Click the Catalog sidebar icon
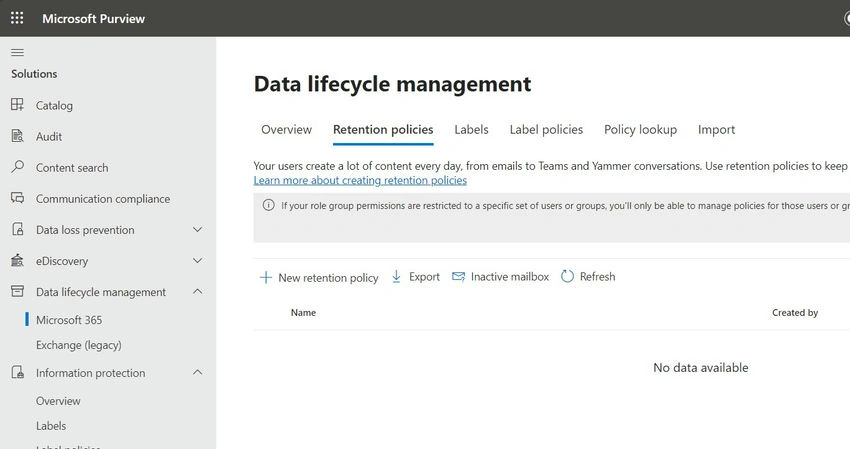Screen dimensions: 850x449 point(17,105)
